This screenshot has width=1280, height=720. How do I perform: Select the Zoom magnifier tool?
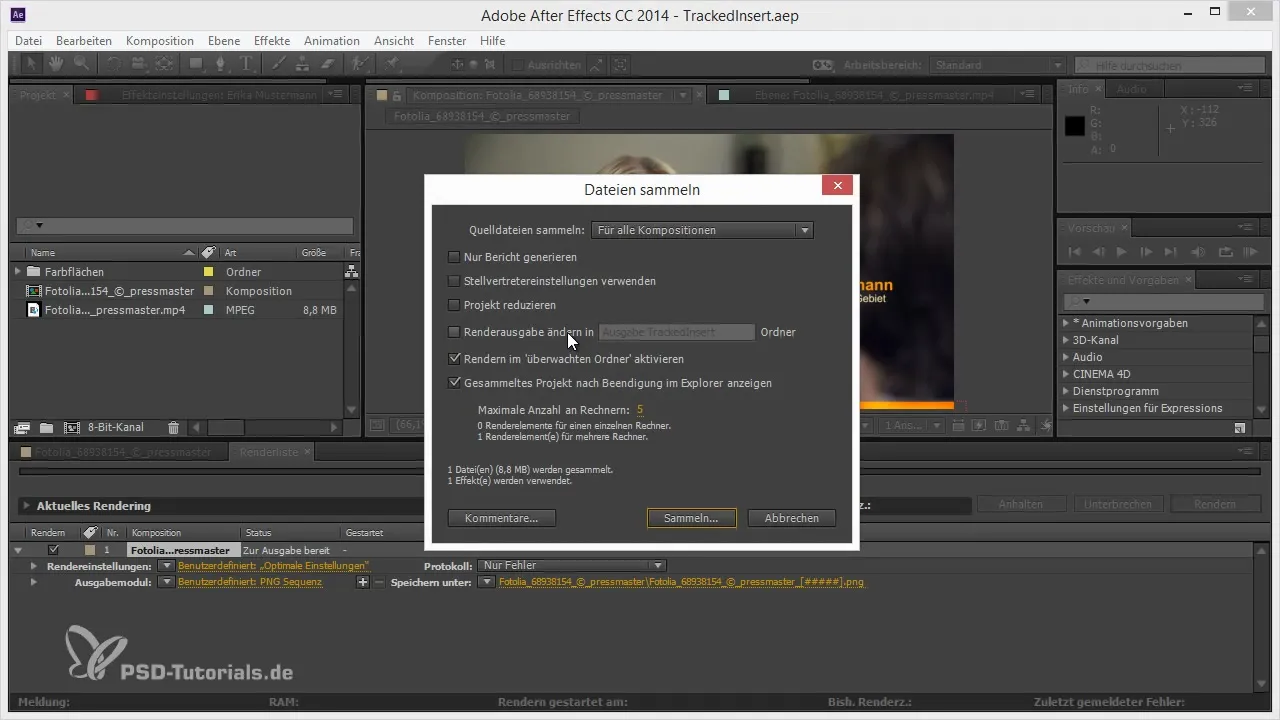[81, 64]
